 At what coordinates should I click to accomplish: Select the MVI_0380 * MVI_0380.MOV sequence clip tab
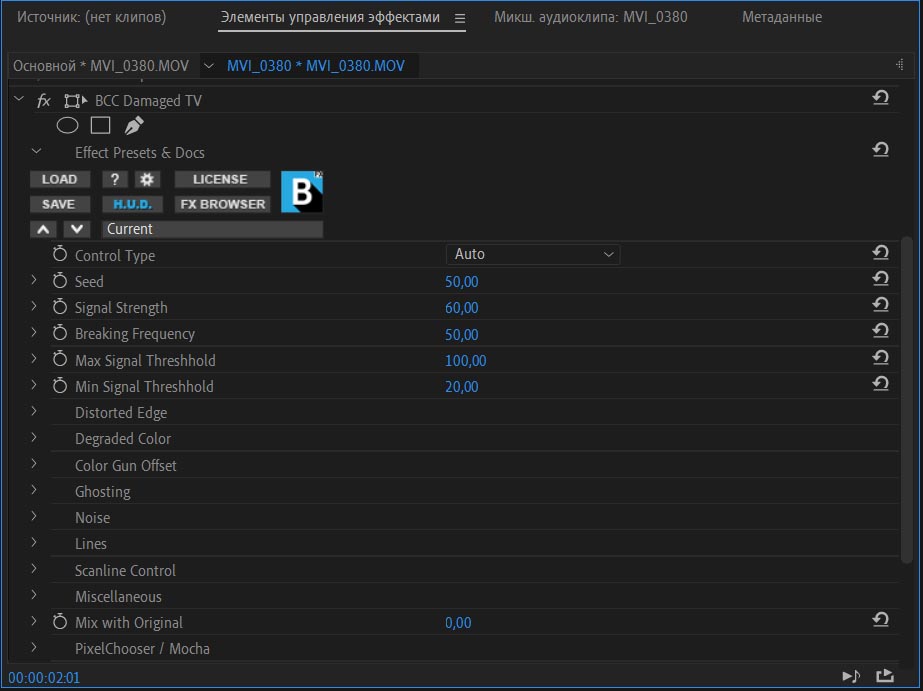316,66
